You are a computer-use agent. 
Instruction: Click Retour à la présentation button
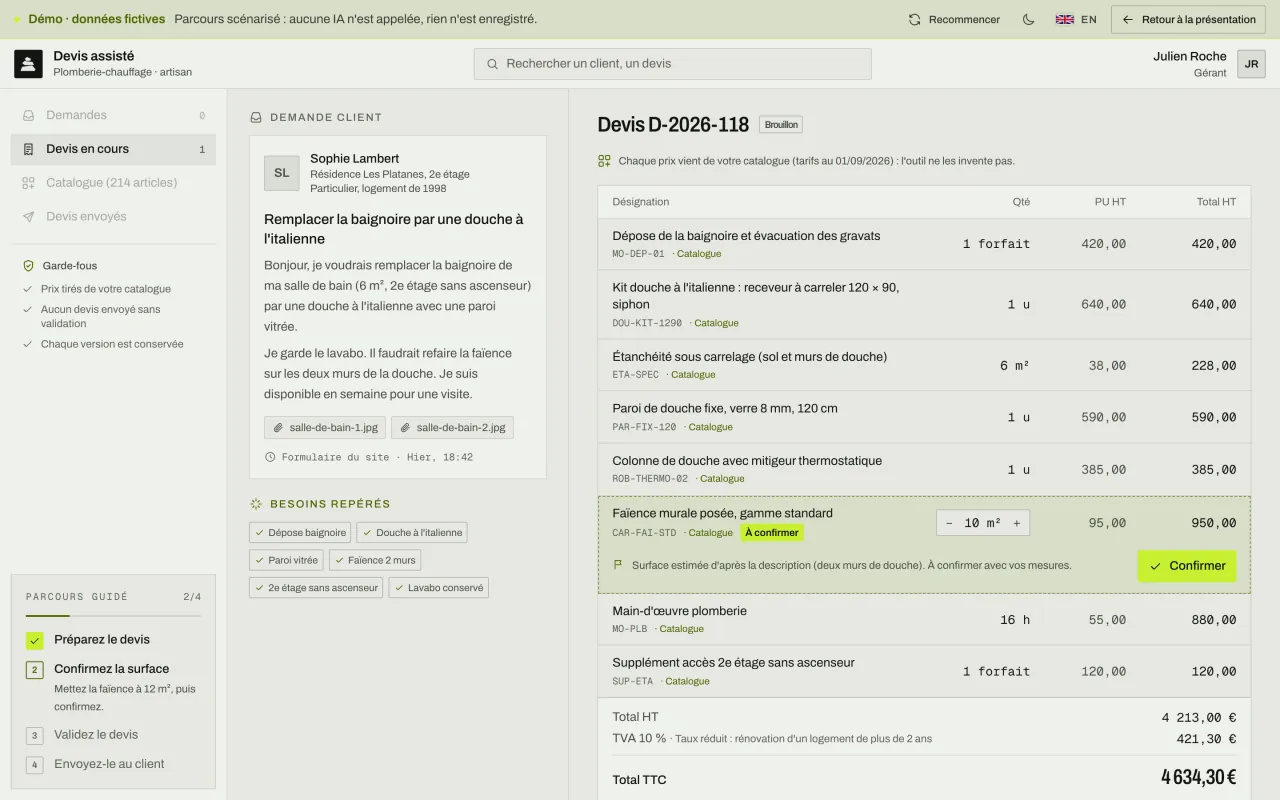tap(1188, 19)
